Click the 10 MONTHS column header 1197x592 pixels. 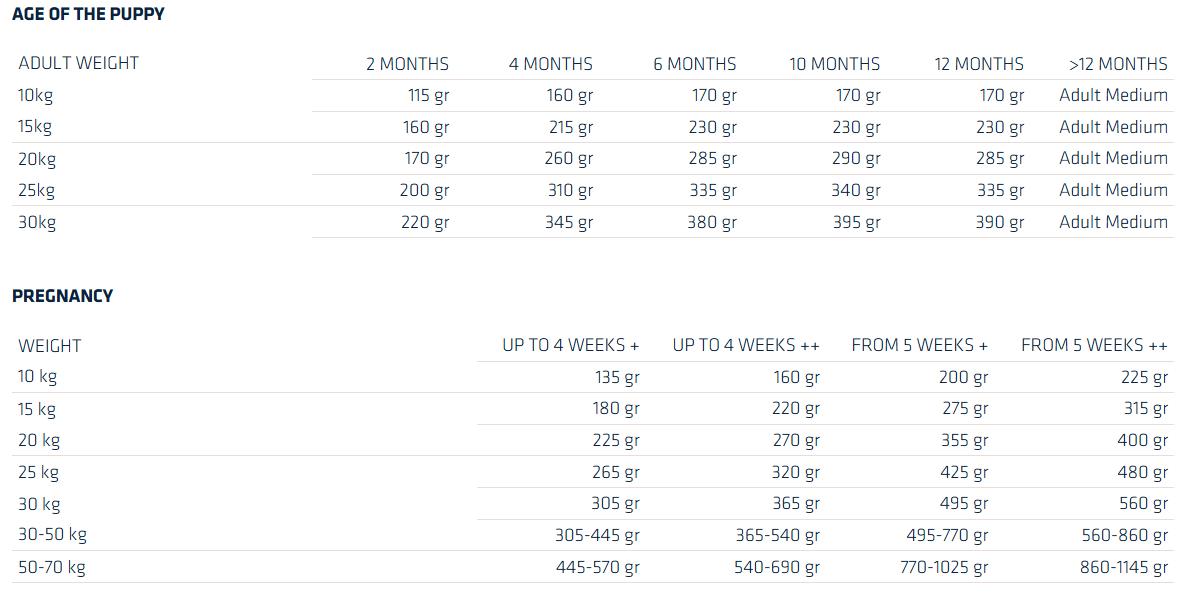point(834,64)
